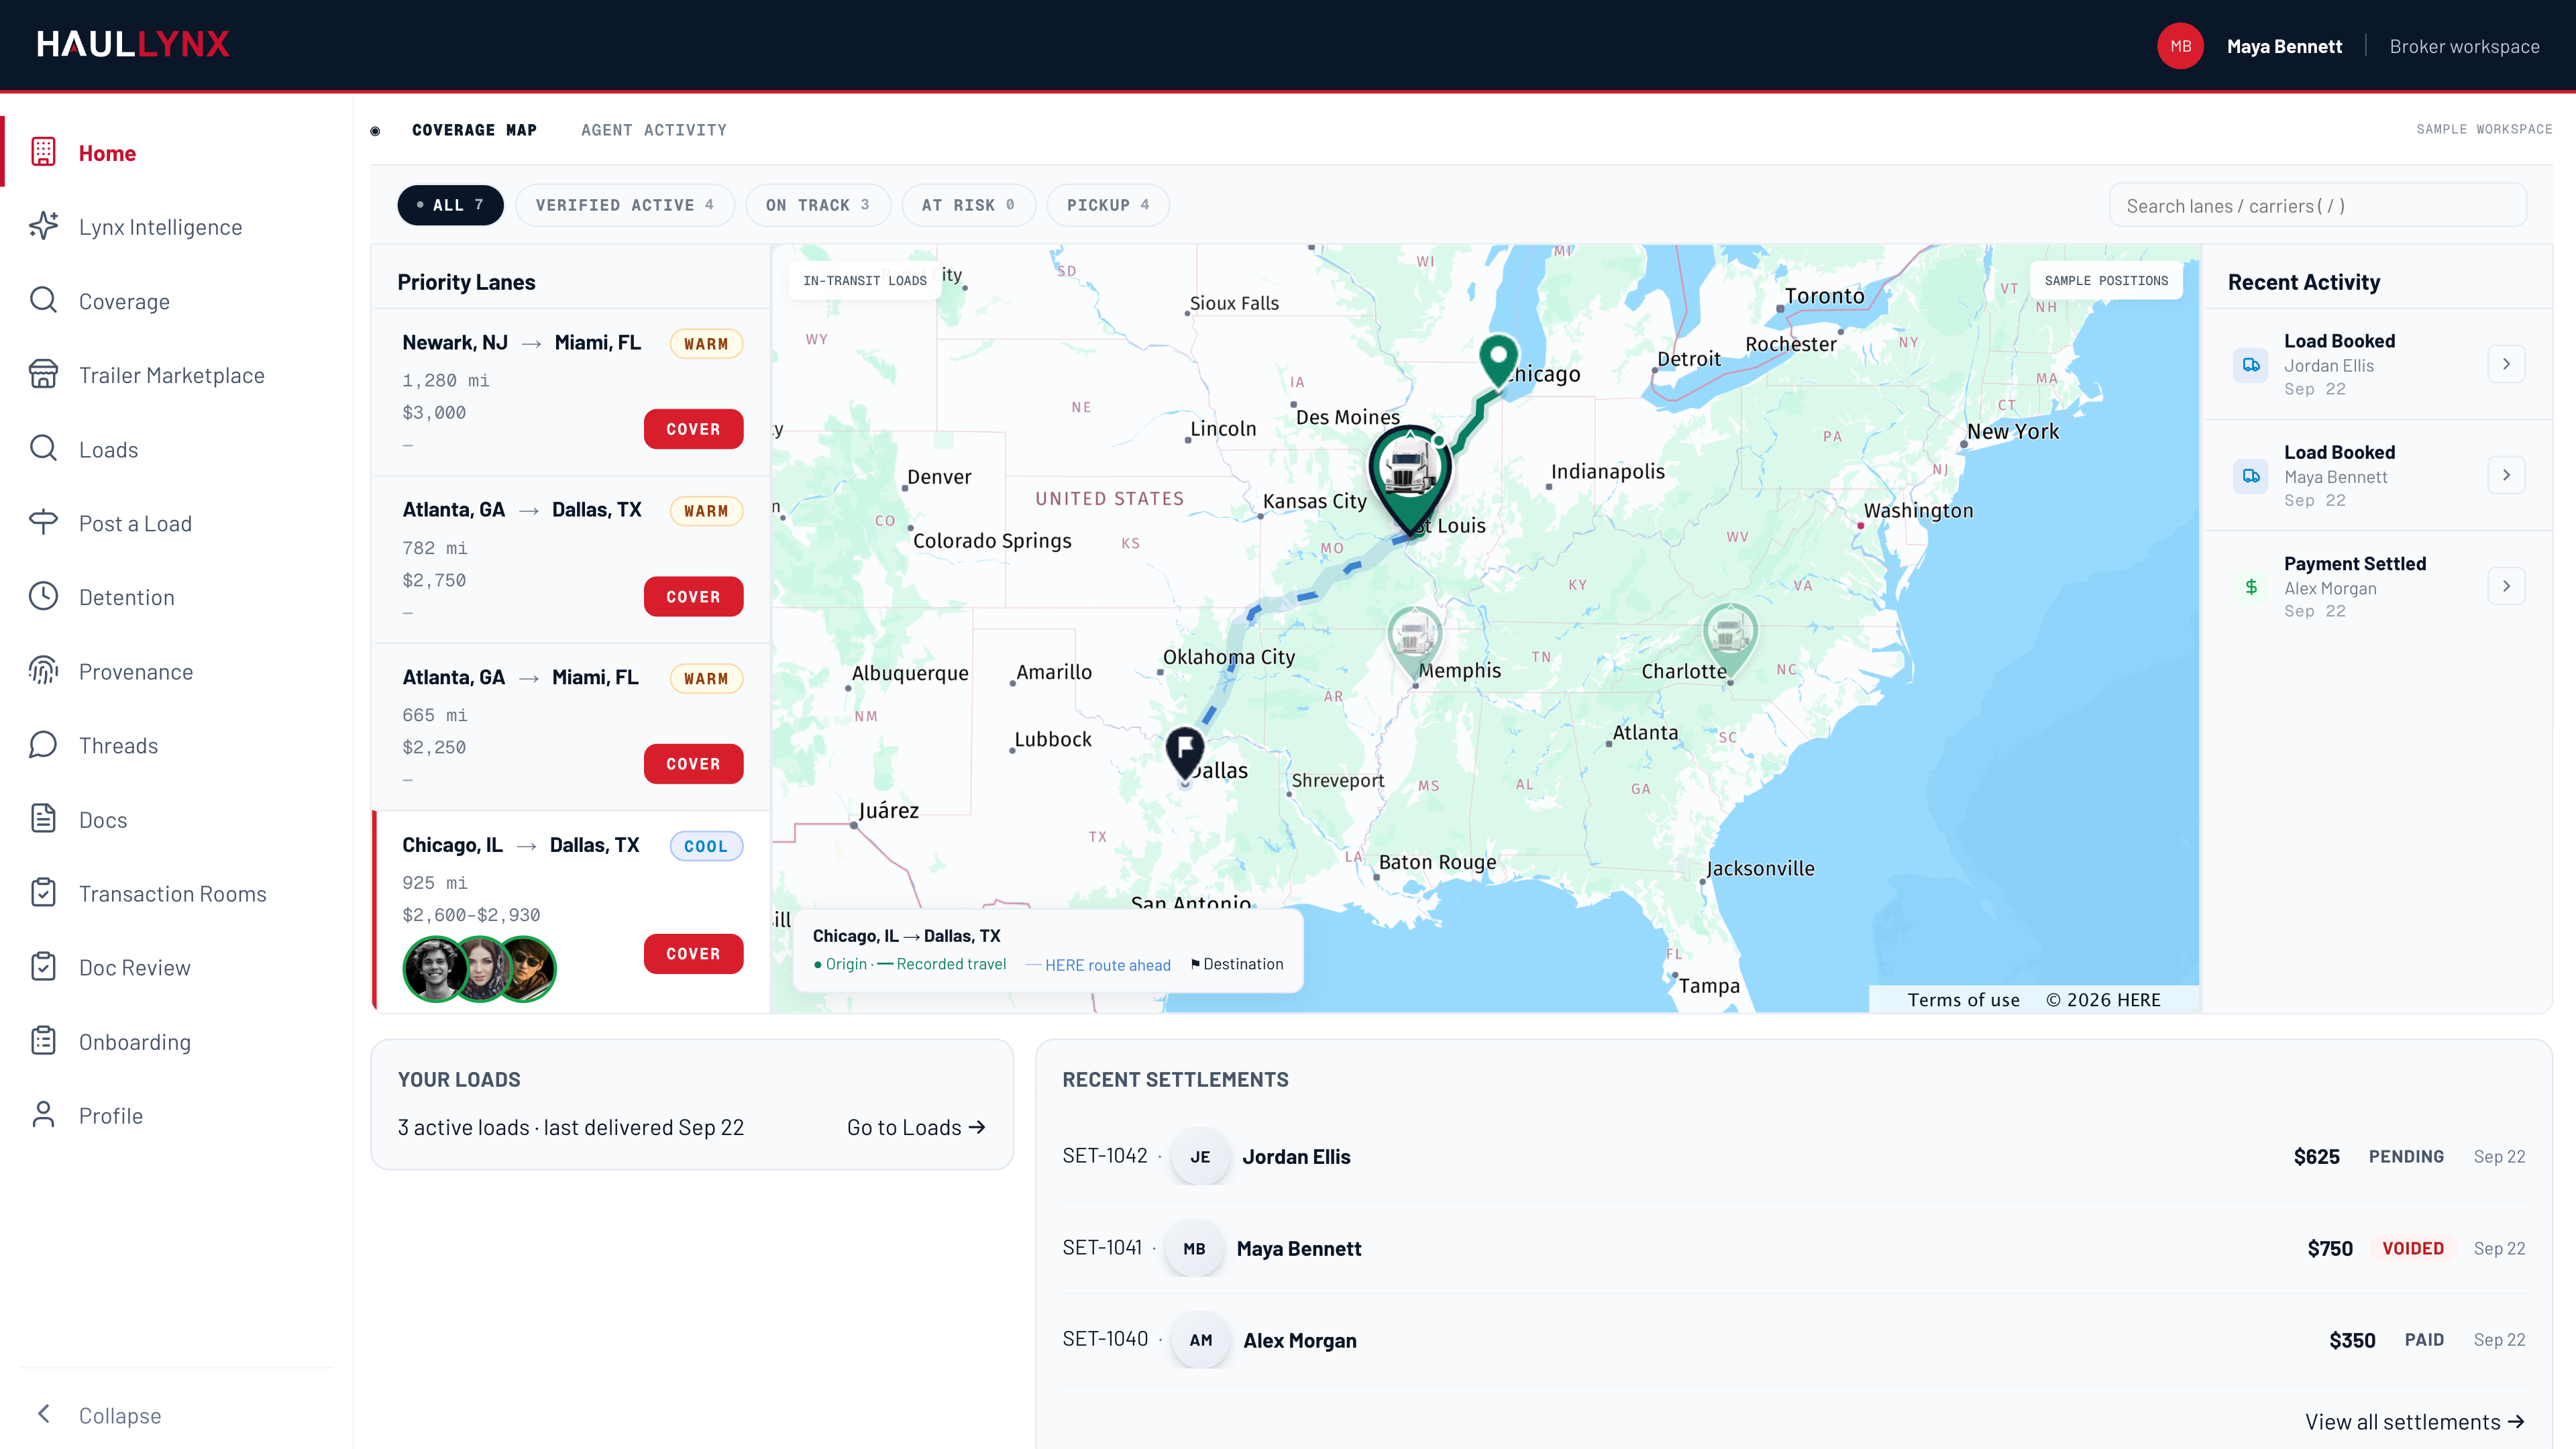Screen dimensions: 2576x1449
Task: Click the Threads chat bubble icon
Action: pos(43,745)
